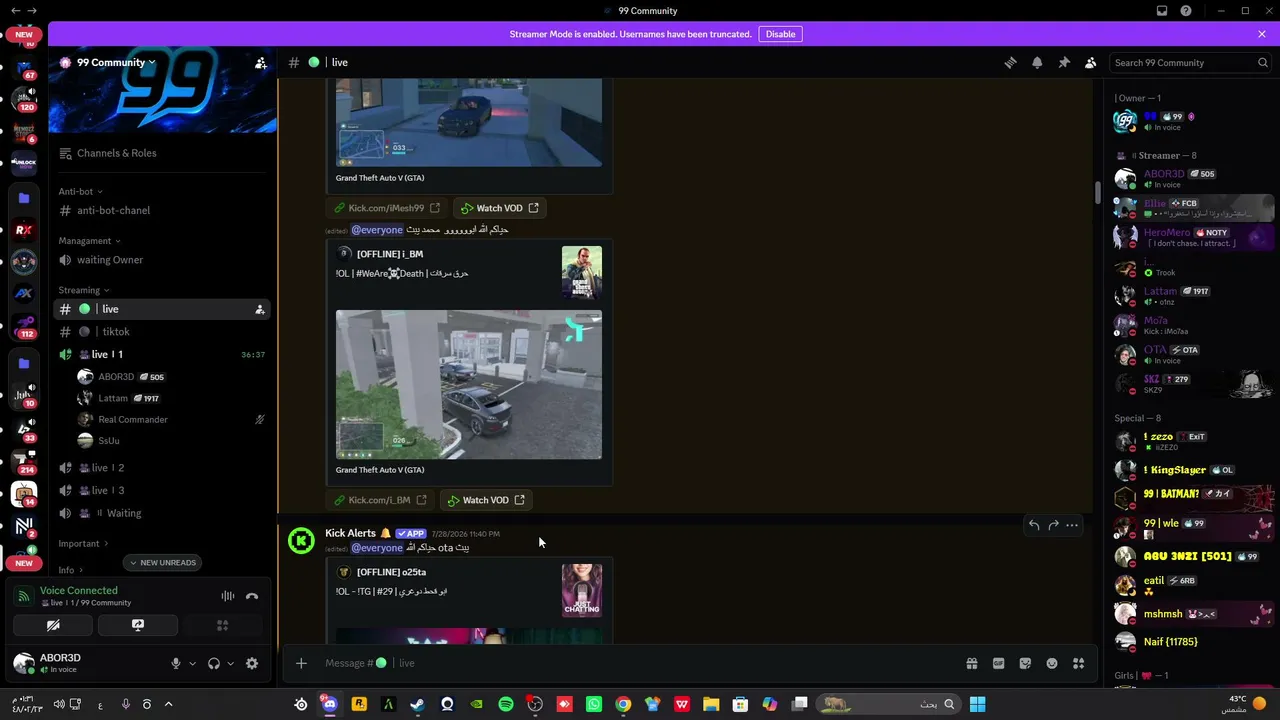Screen dimensions: 1280x720
Task: Open Kick Alerts bot profile name
Action: [x=350, y=533]
